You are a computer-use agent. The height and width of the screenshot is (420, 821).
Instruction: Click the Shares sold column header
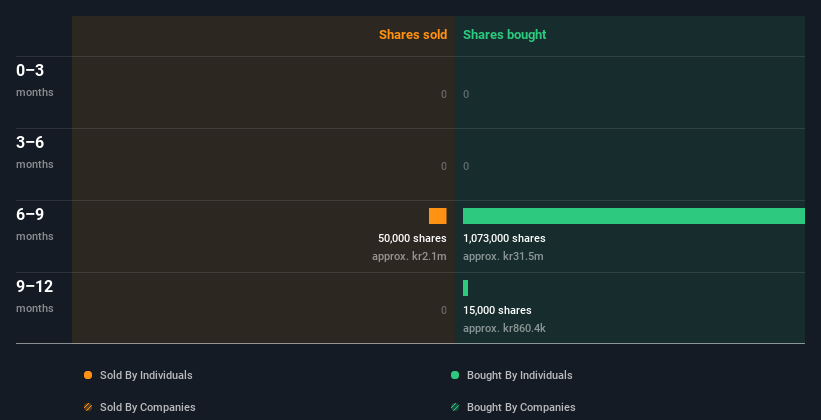[413, 35]
